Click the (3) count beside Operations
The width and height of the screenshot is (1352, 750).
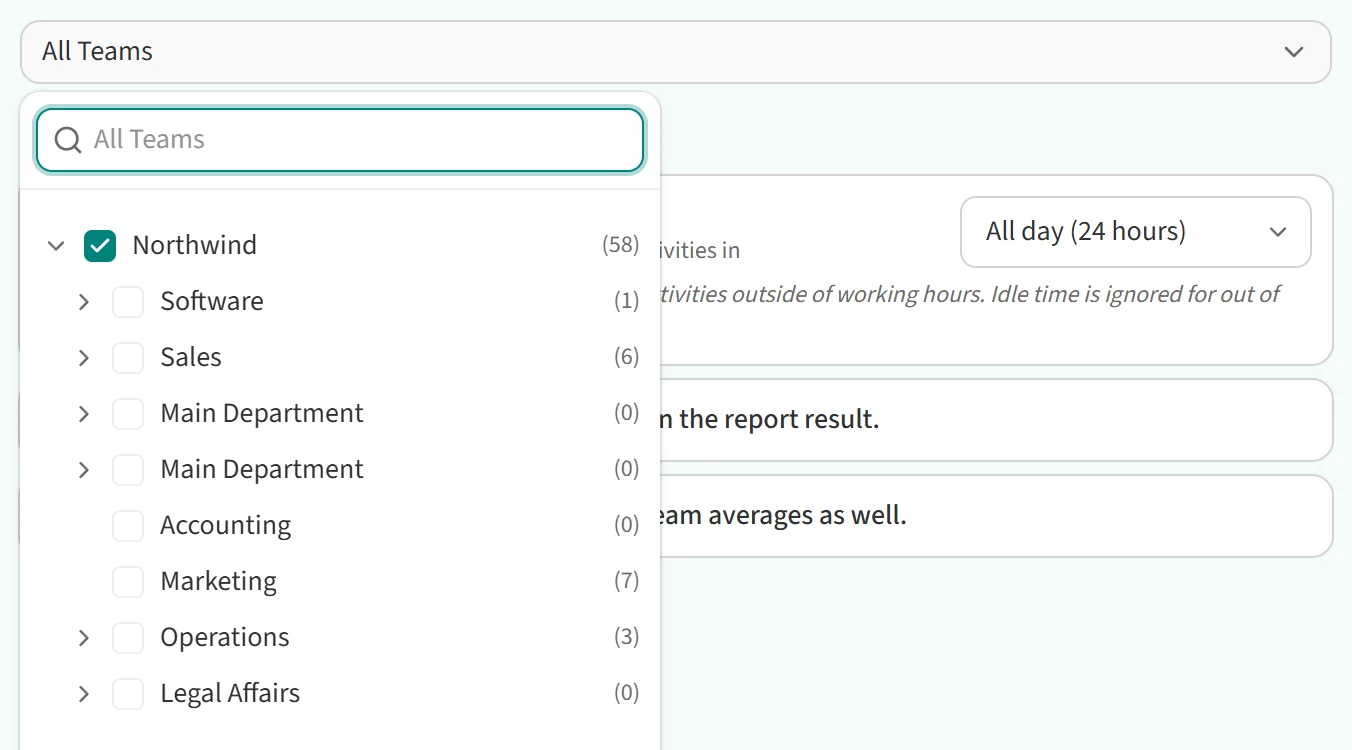(x=627, y=637)
